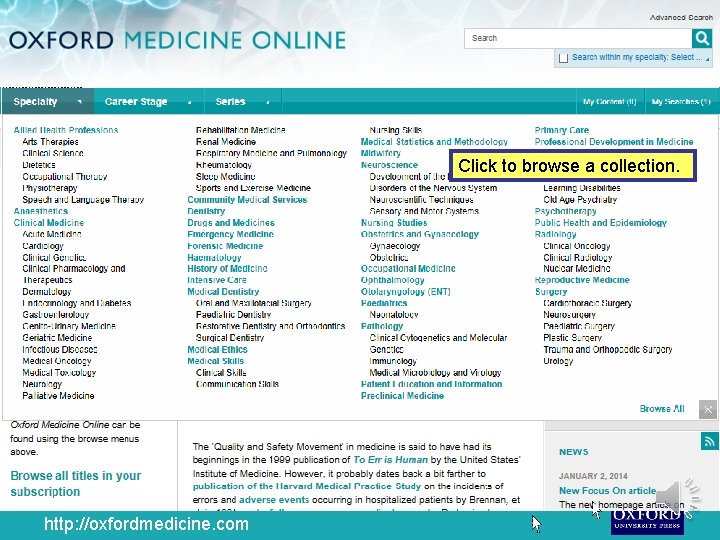Viewport: 720px width, 540px height.
Task: Click into the Search input field
Action: click(578, 38)
